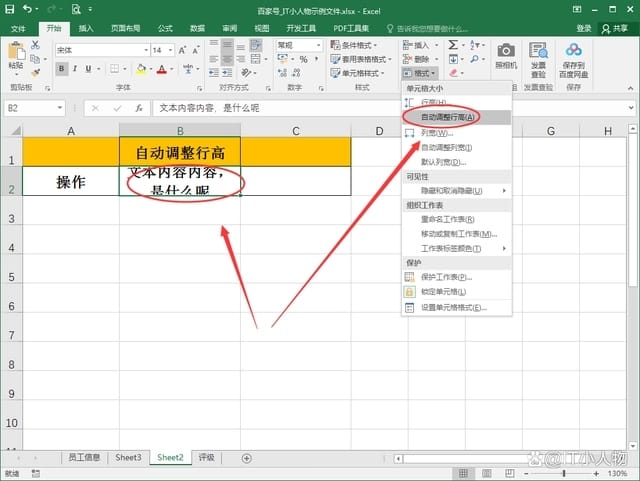Open the 单元格样式 cell styles dropdown
The image size is (640, 481).
click(x=358, y=73)
